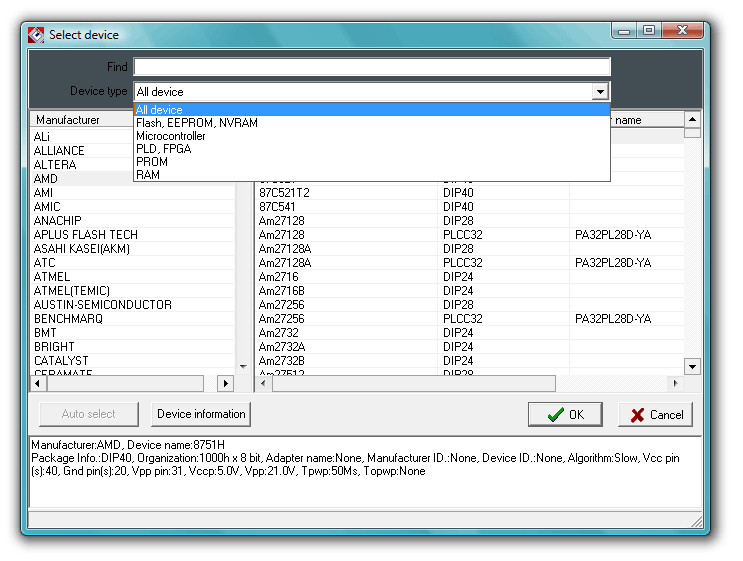The height and width of the screenshot is (561, 743).
Task: Minimize the Select device window
Action: (624, 31)
